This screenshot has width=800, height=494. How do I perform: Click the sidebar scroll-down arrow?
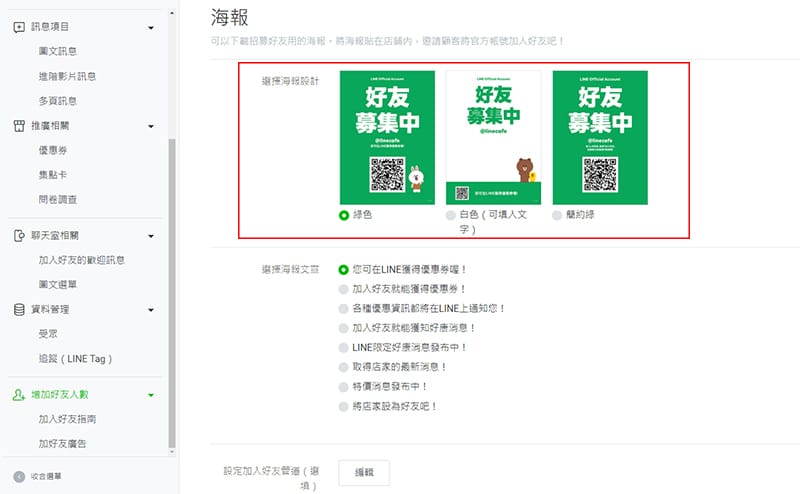(172, 452)
